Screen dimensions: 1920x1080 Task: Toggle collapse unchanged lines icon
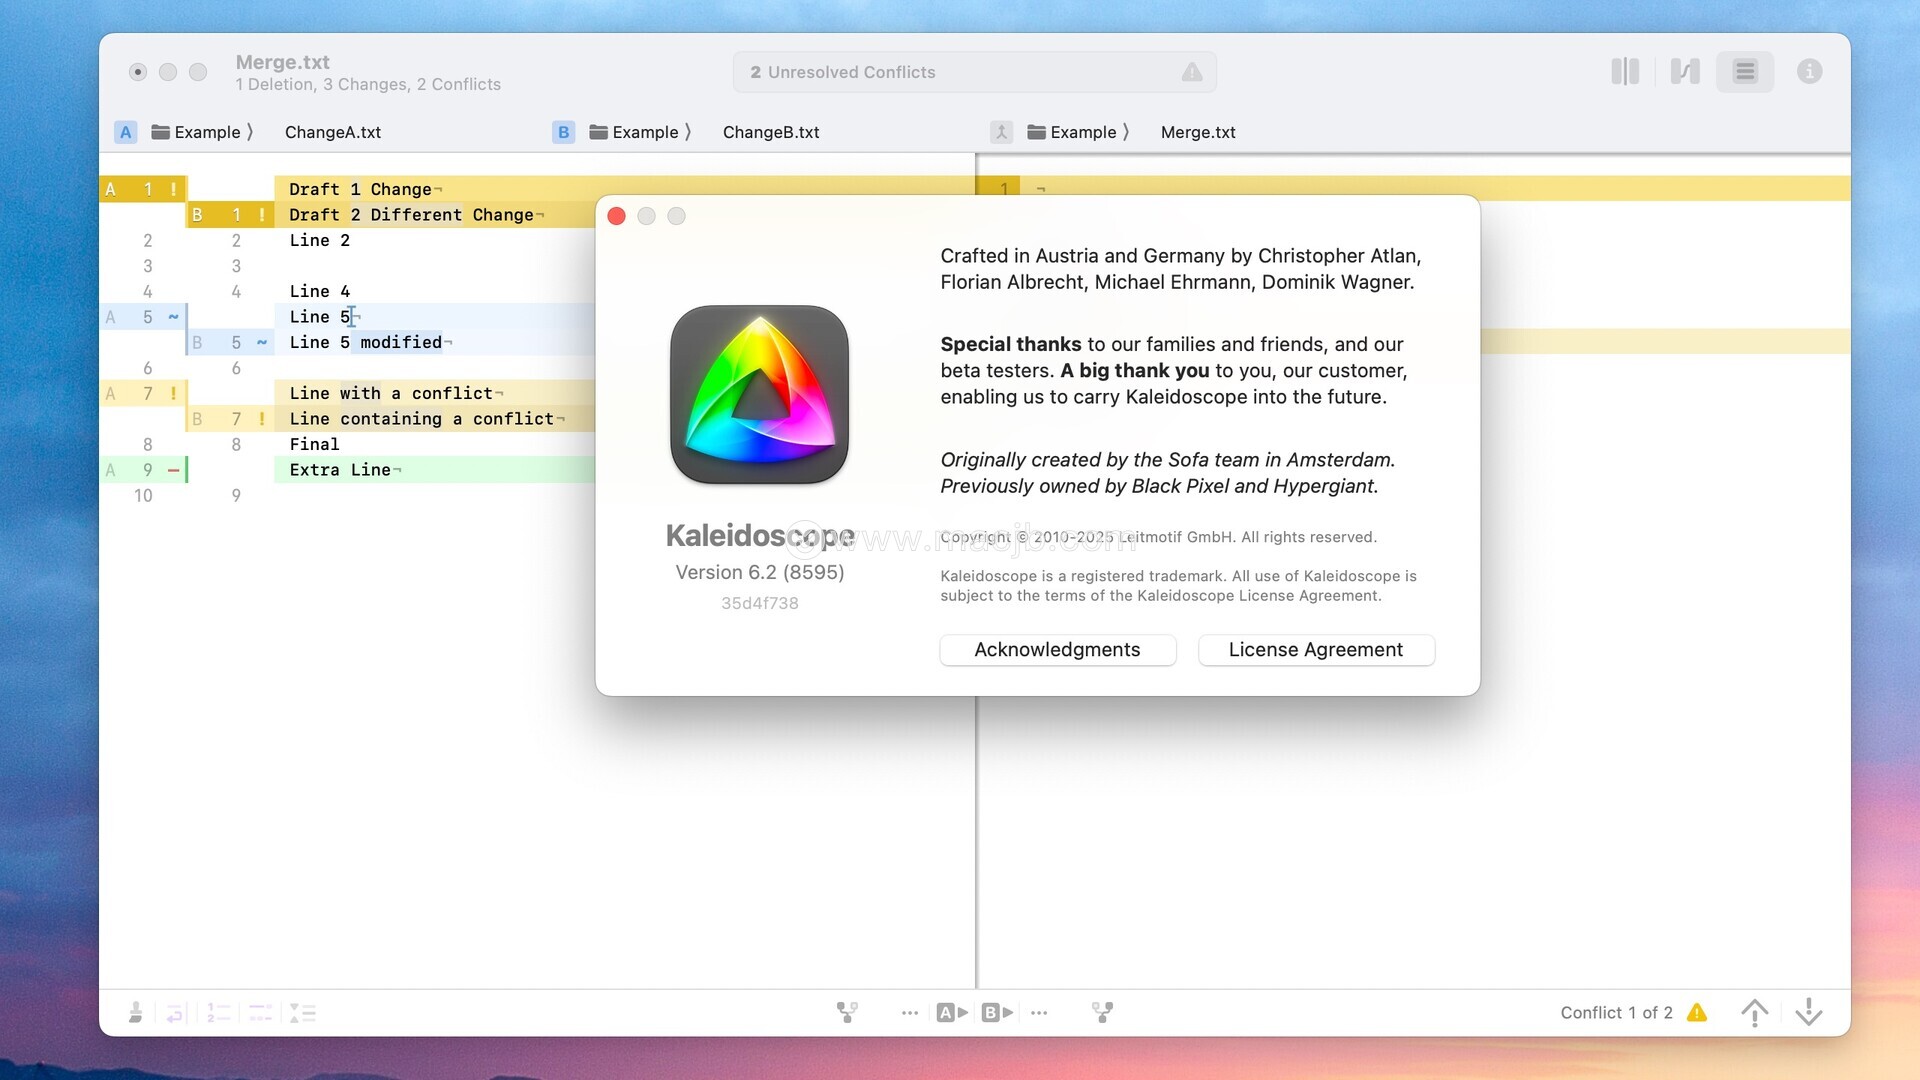(303, 1013)
